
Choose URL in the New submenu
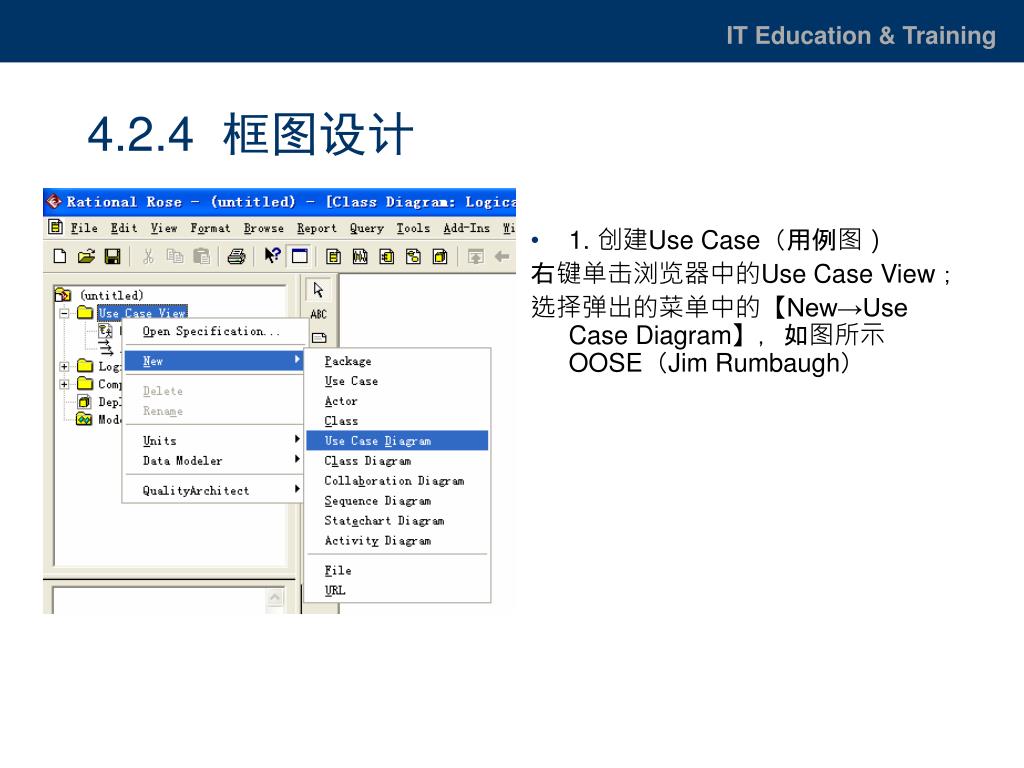[x=397, y=590]
